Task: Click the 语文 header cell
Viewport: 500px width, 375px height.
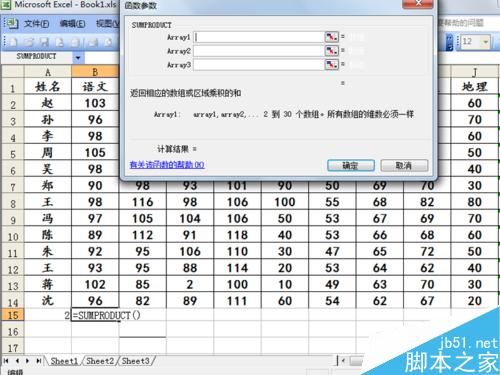Action: [95, 87]
